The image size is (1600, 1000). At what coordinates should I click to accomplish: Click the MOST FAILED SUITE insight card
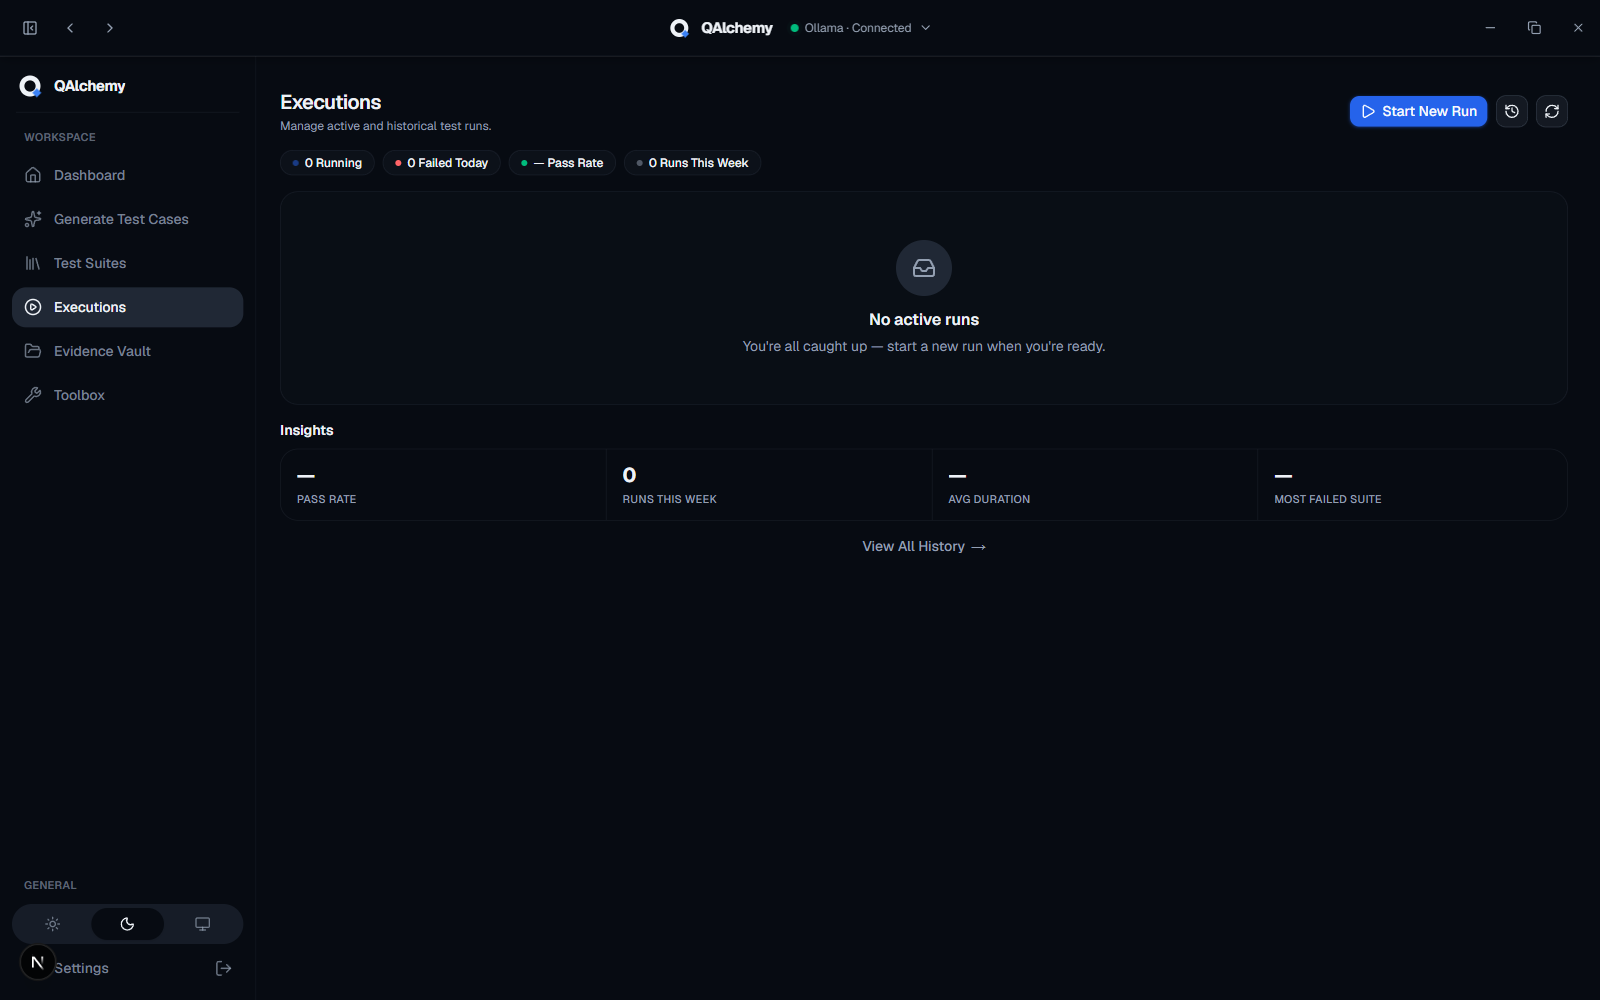click(1412, 485)
